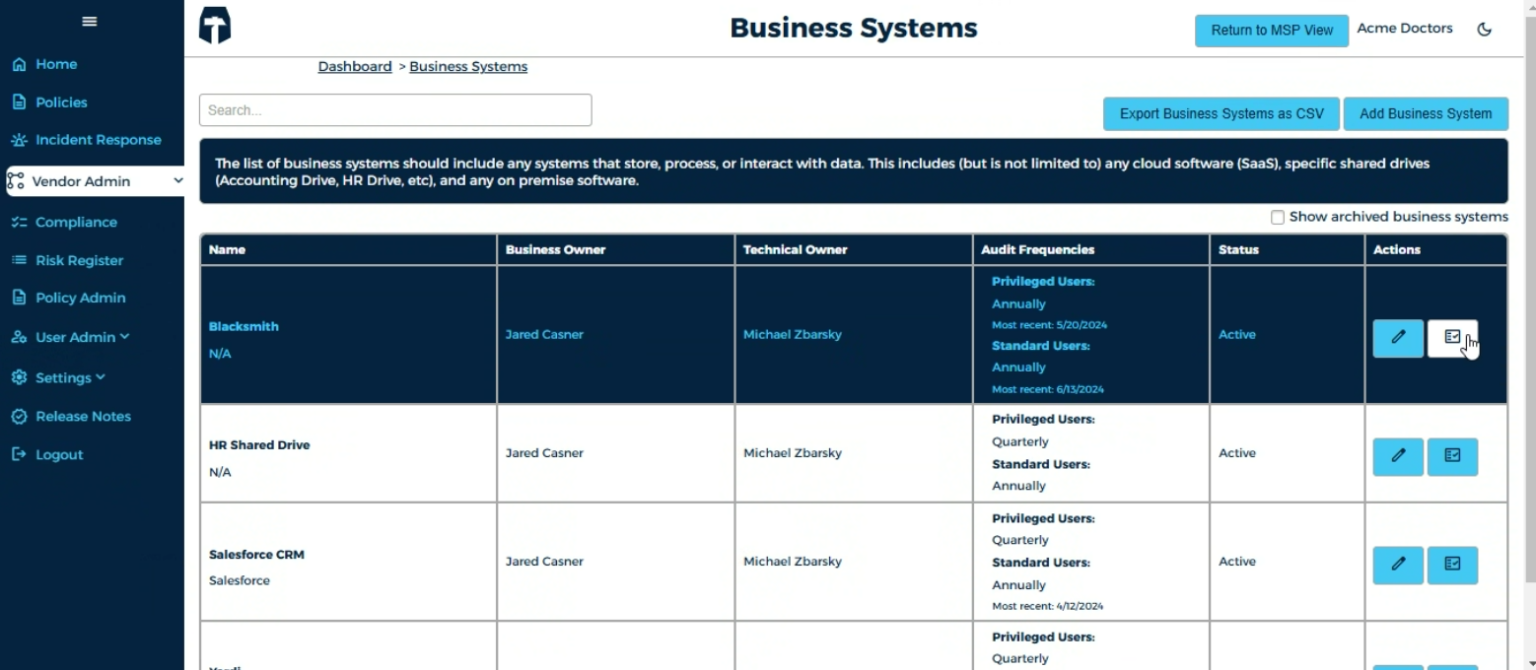1536x670 pixels.
Task: Click the Search input field
Action: click(x=395, y=110)
